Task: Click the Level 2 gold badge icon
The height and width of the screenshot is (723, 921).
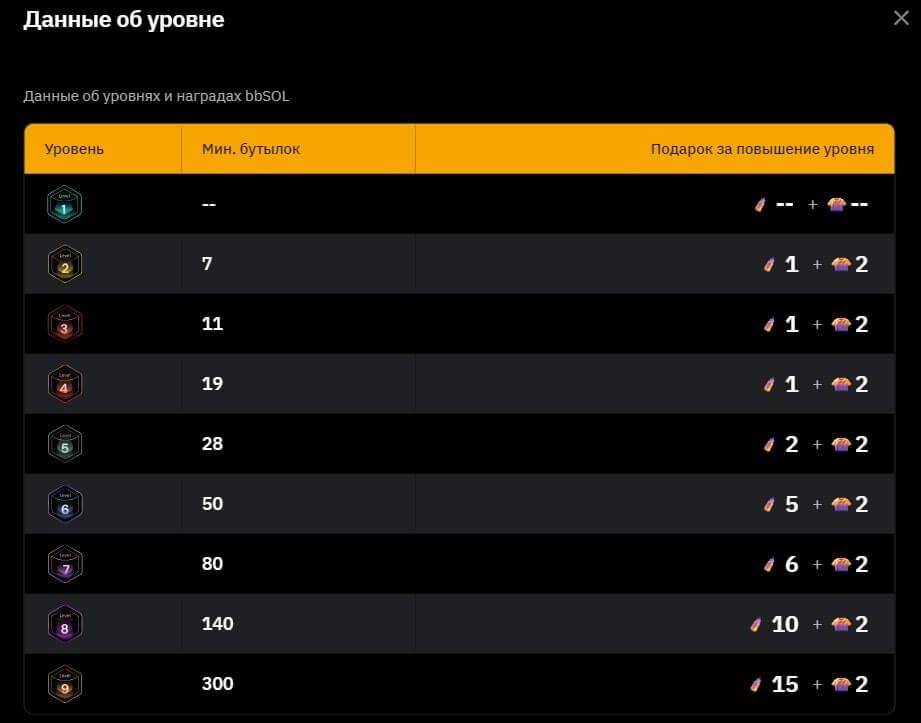Action: tap(64, 265)
